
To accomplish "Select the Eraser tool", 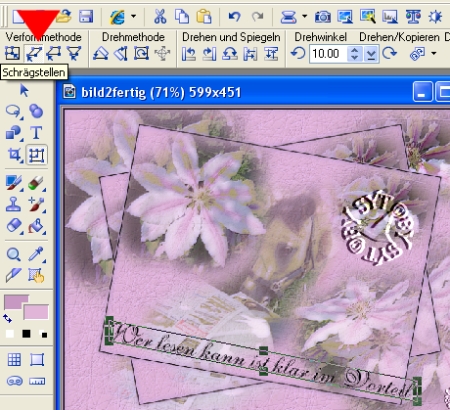I will click(x=14, y=226).
